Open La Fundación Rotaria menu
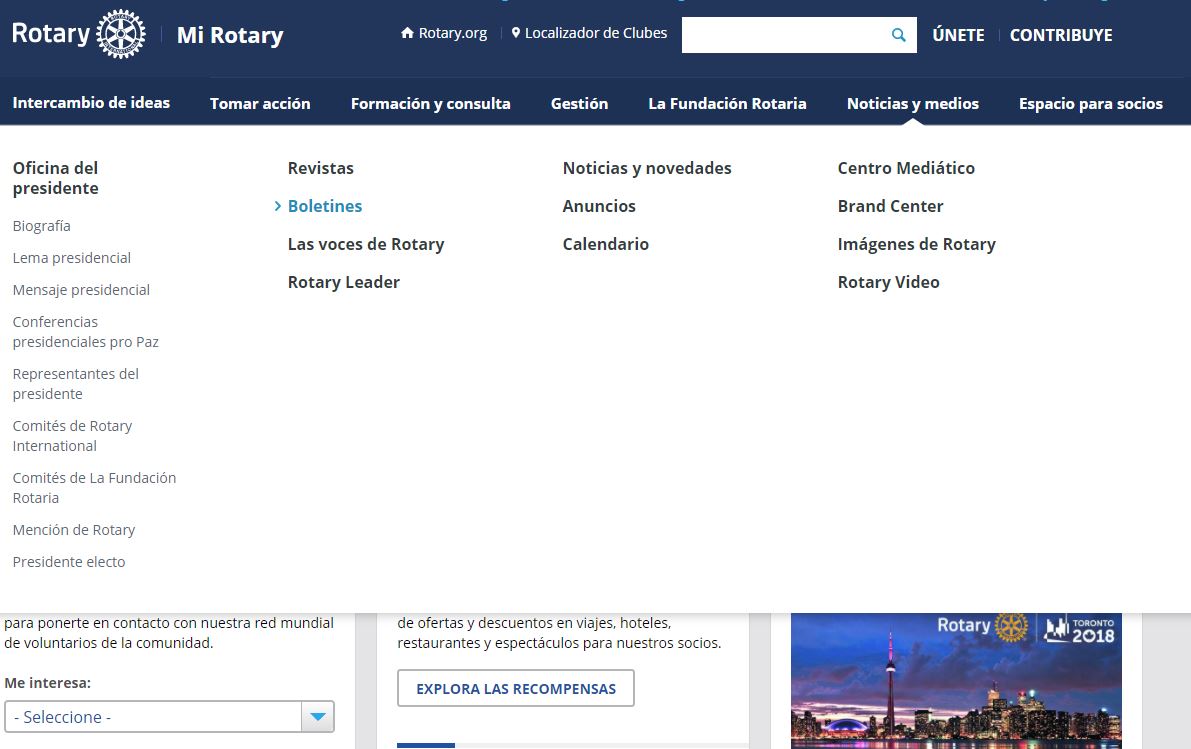The height and width of the screenshot is (749, 1191). [727, 103]
